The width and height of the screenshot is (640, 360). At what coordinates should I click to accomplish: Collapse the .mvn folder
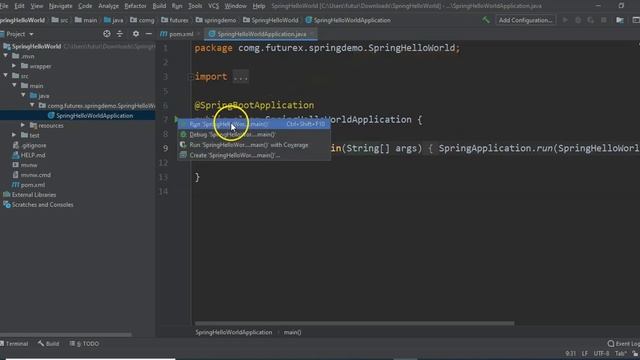6,56
